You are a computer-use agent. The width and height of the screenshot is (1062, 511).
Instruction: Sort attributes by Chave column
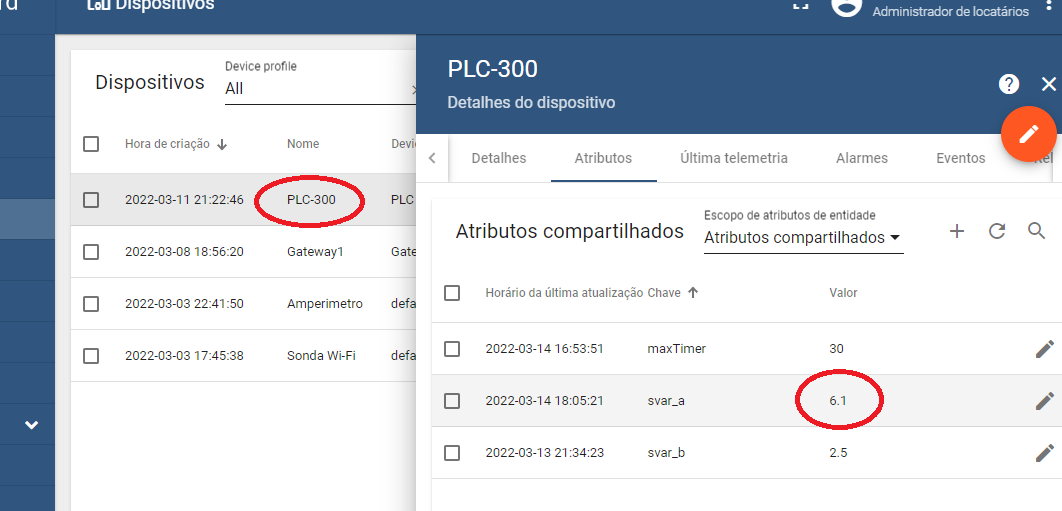(x=673, y=293)
